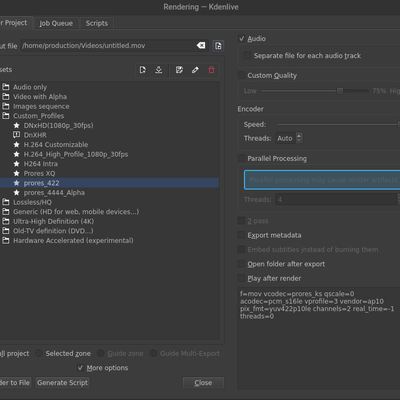
Task: Open file browser for output file
Action: click(x=218, y=46)
